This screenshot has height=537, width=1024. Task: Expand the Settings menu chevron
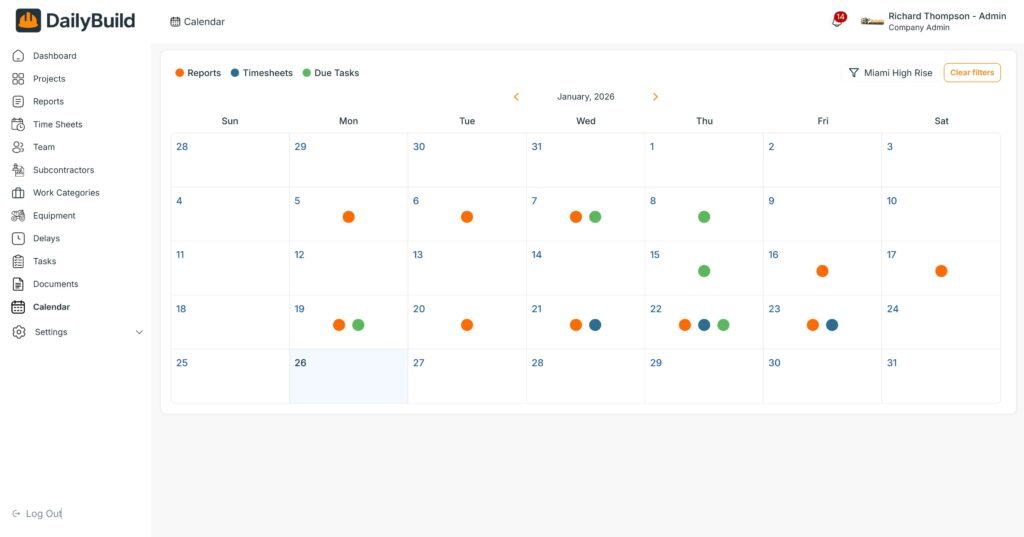(x=139, y=332)
